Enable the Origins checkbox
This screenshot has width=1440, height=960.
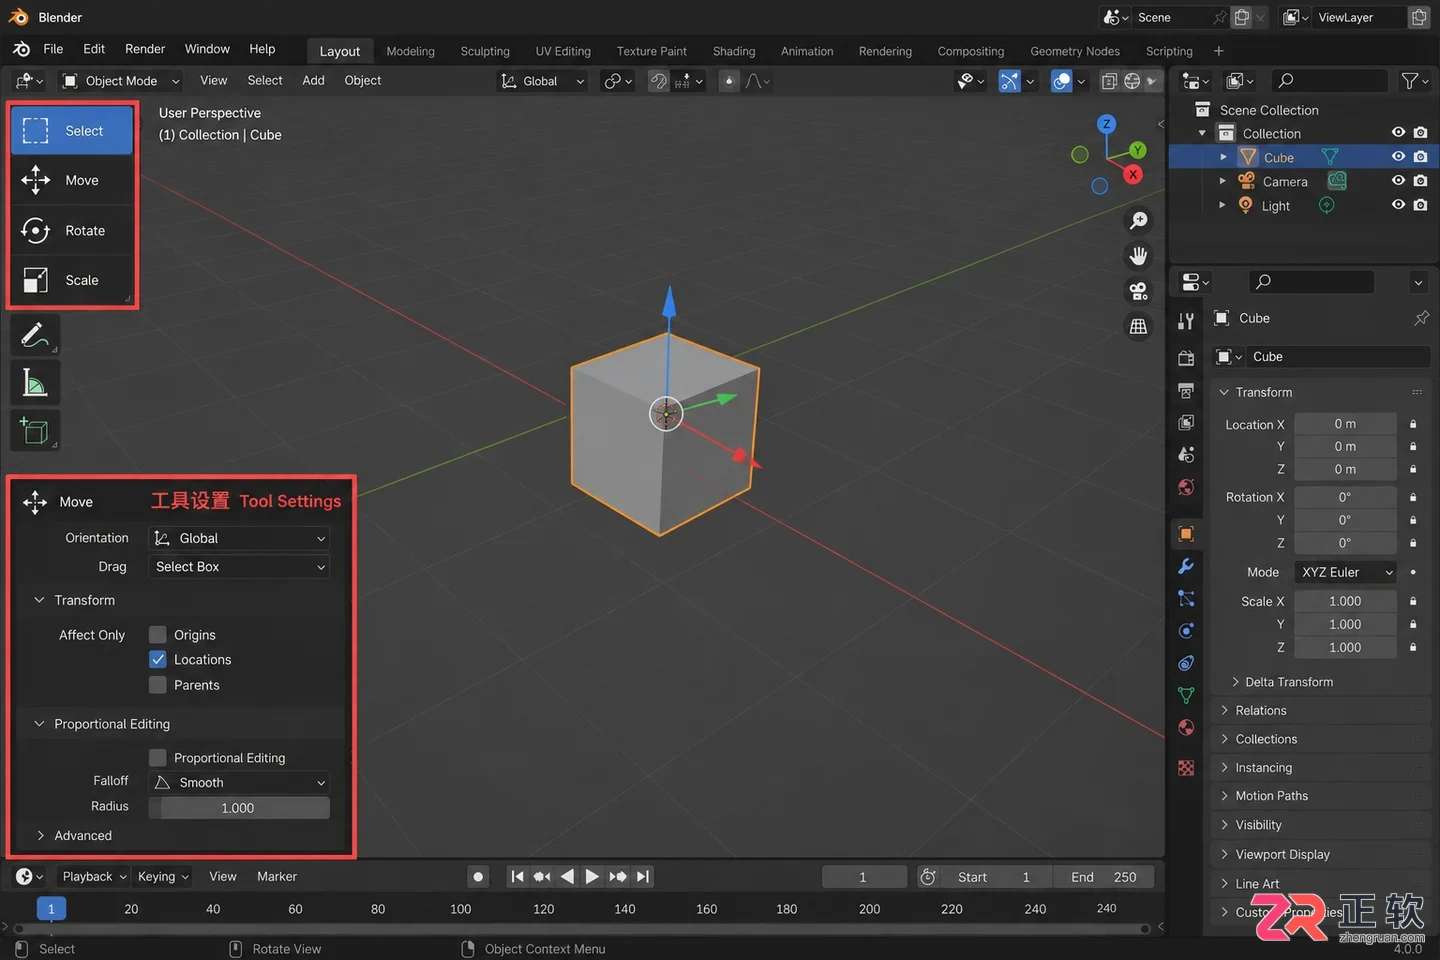(x=158, y=635)
